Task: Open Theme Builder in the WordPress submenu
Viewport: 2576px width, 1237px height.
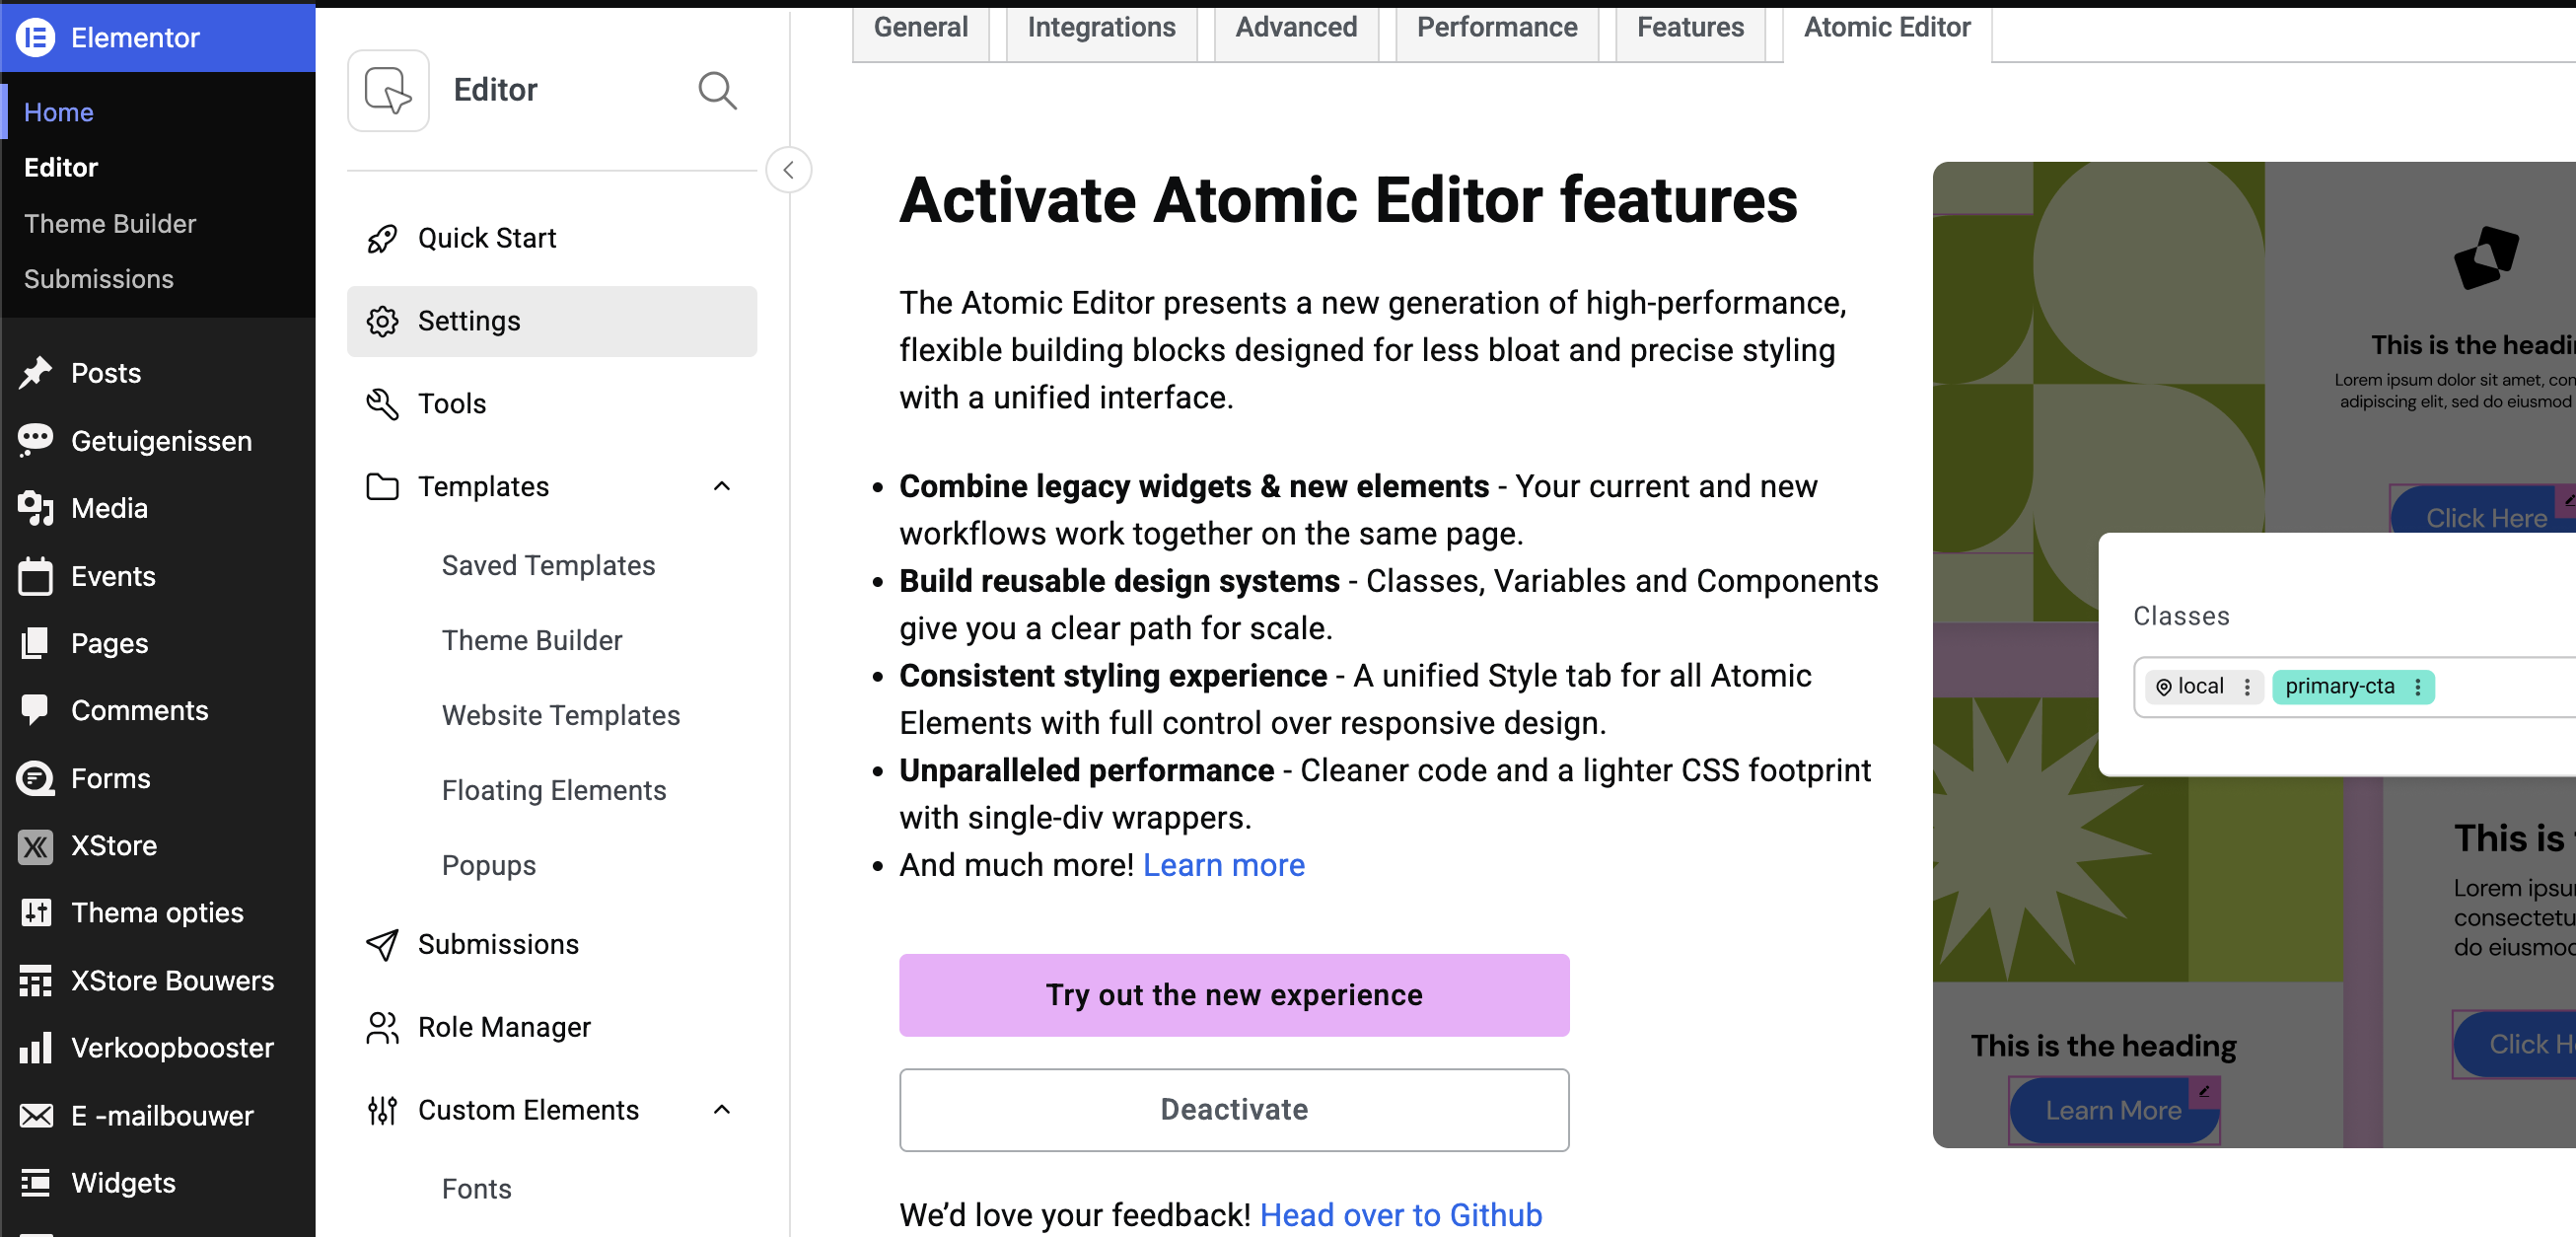Action: pyautogui.click(x=110, y=224)
